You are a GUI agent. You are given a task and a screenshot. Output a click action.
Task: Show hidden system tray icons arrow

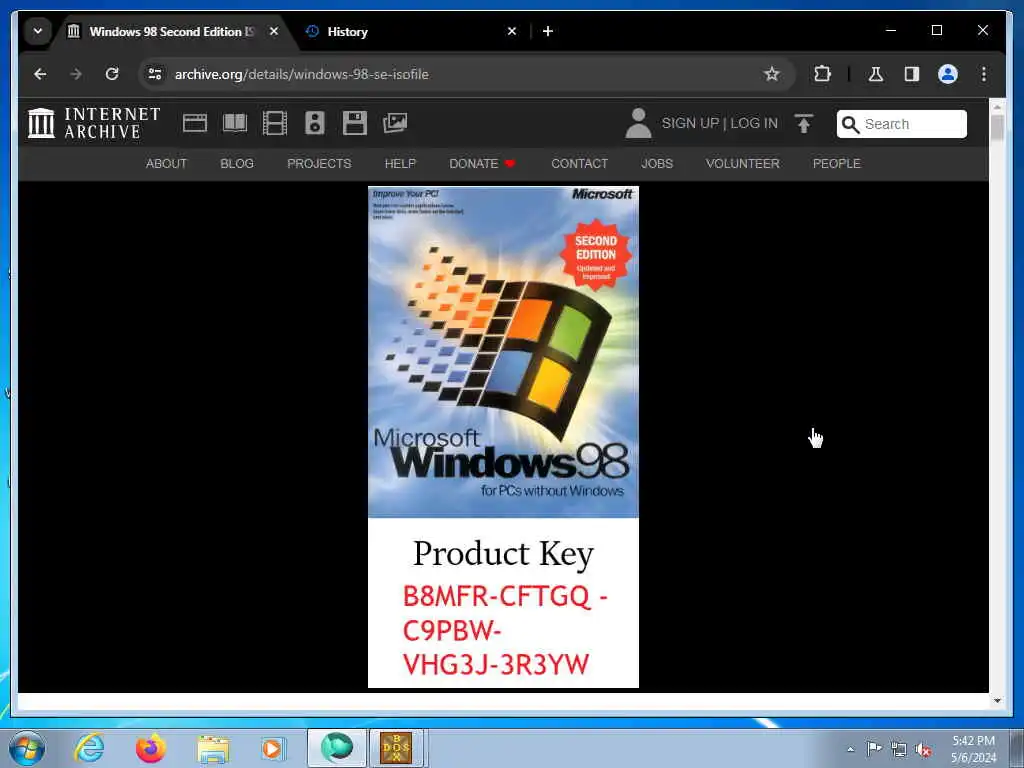pyautogui.click(x=850, y=749)
